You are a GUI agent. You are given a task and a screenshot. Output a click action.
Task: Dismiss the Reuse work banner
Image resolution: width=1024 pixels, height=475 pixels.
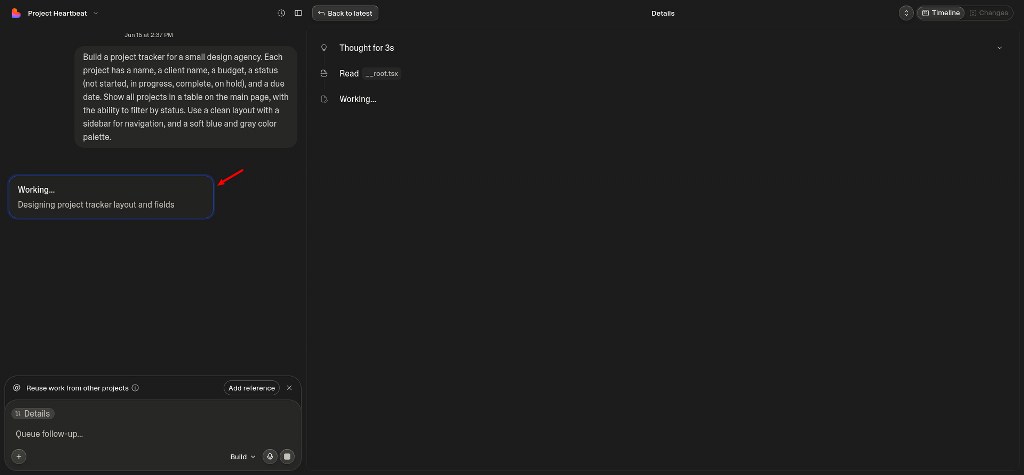289,388
